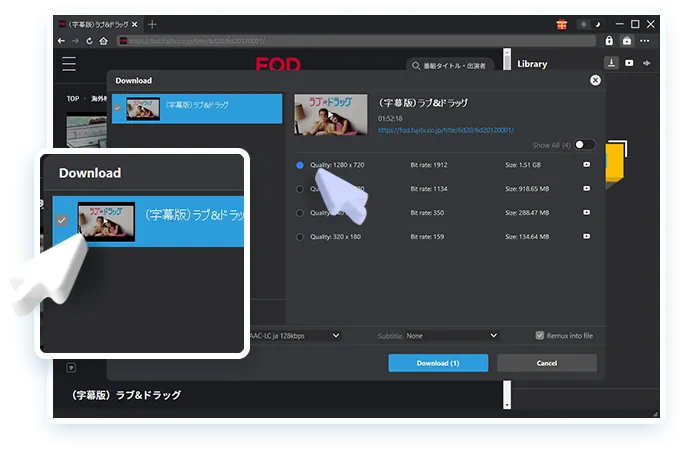Click scrollbar down arrow at page bottom
Image resolution: width=684 pixels, height=449 pixels.
click(x=507, y=405)
